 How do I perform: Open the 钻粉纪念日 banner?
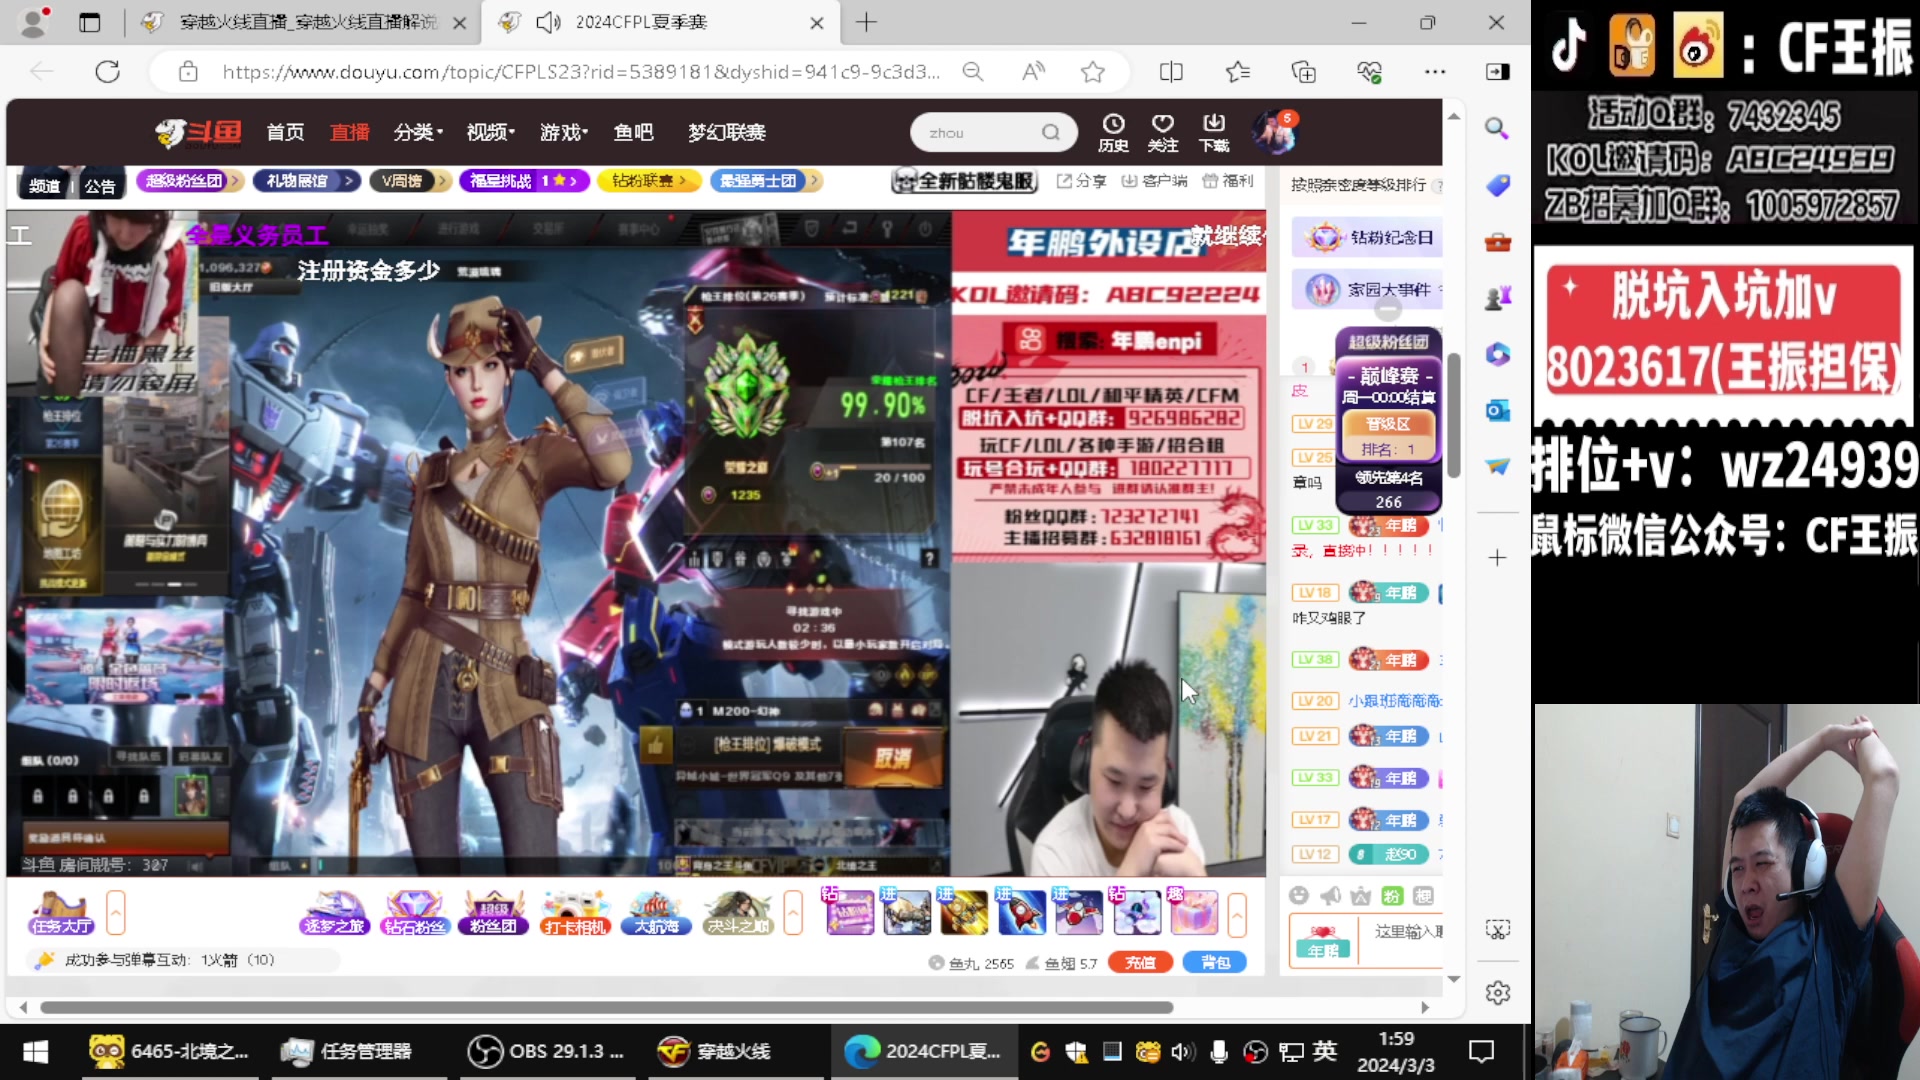[1367, 237]
